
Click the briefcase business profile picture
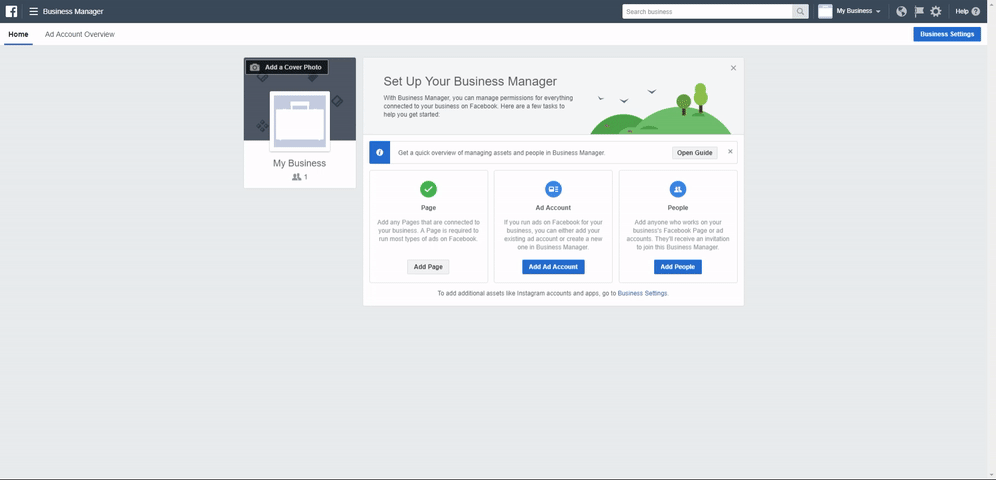[300, 121]
